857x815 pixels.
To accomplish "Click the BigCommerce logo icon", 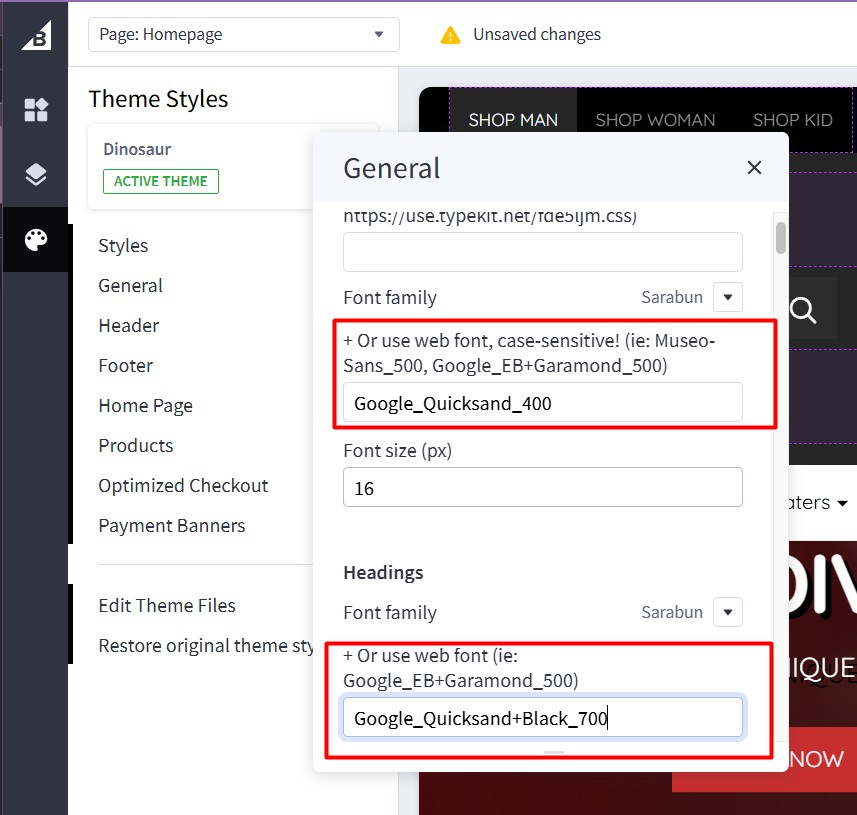I will [x=37, y=36].
